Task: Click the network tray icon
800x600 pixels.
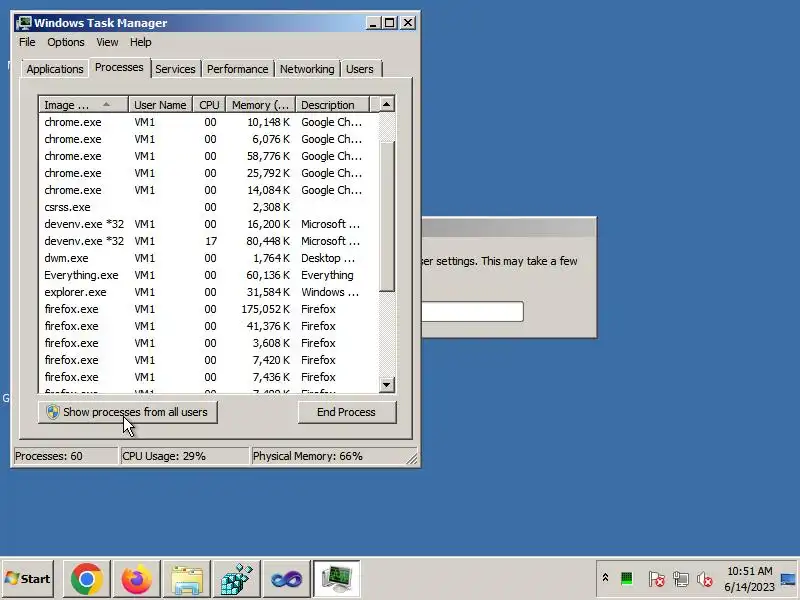Action: [681, 579]
